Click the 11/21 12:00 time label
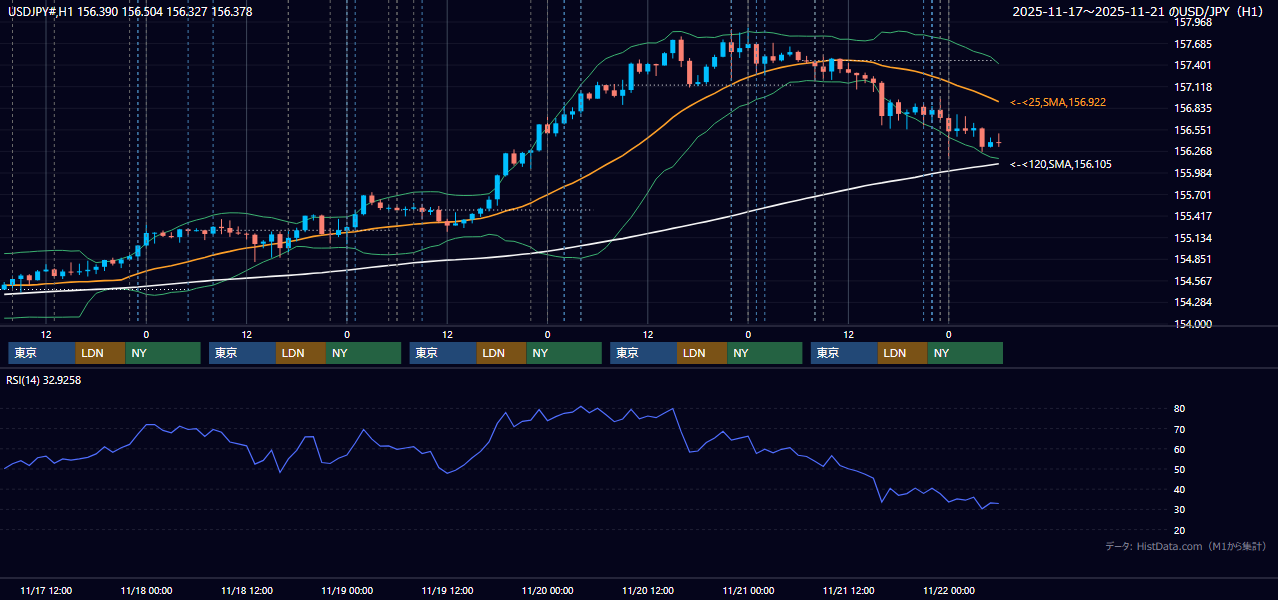This screenshot has width=1278, height=600. [849, 590]
